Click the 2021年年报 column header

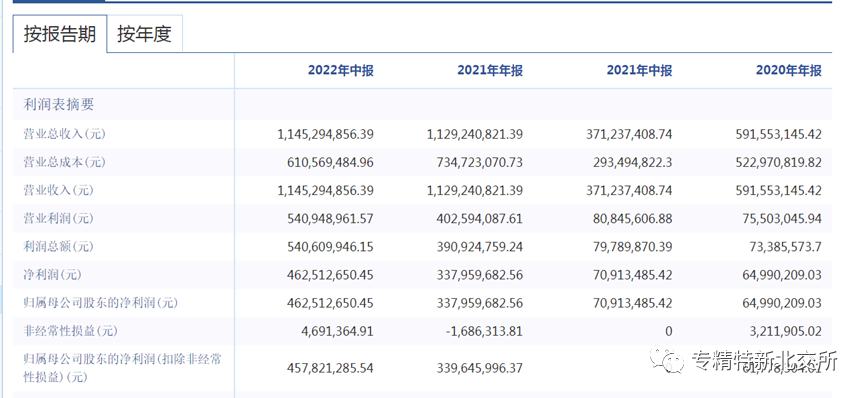click(490, 70)
